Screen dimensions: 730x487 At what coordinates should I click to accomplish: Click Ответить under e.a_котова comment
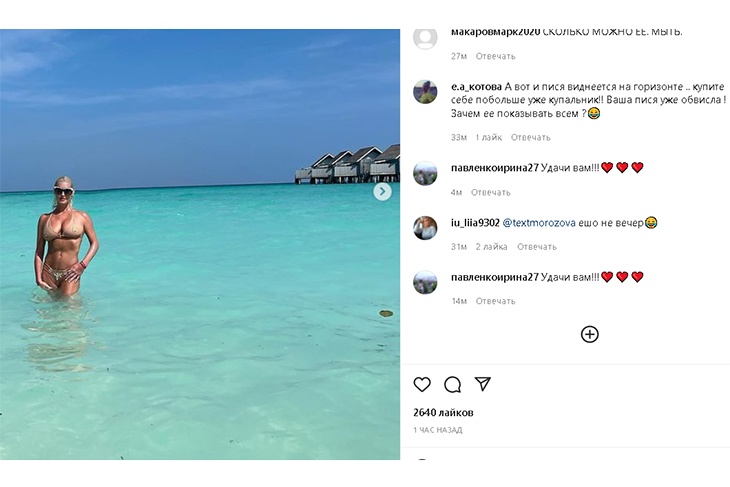pos(530,138)
